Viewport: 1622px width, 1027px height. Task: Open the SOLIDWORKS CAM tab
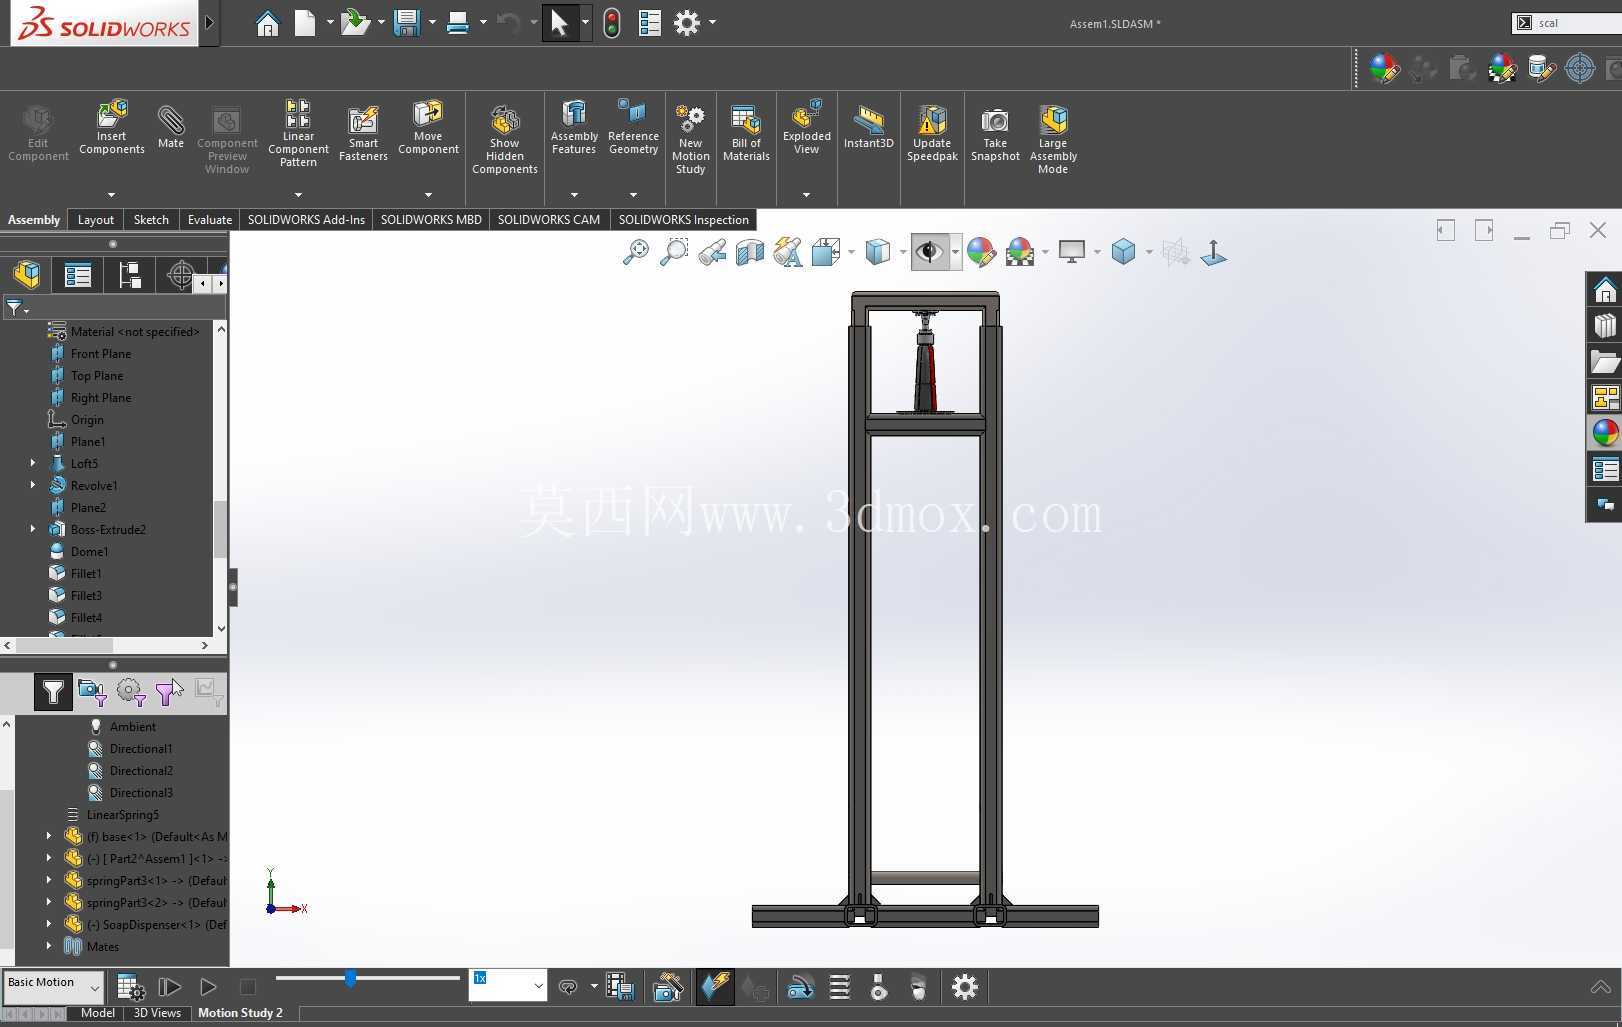(549, 220)
